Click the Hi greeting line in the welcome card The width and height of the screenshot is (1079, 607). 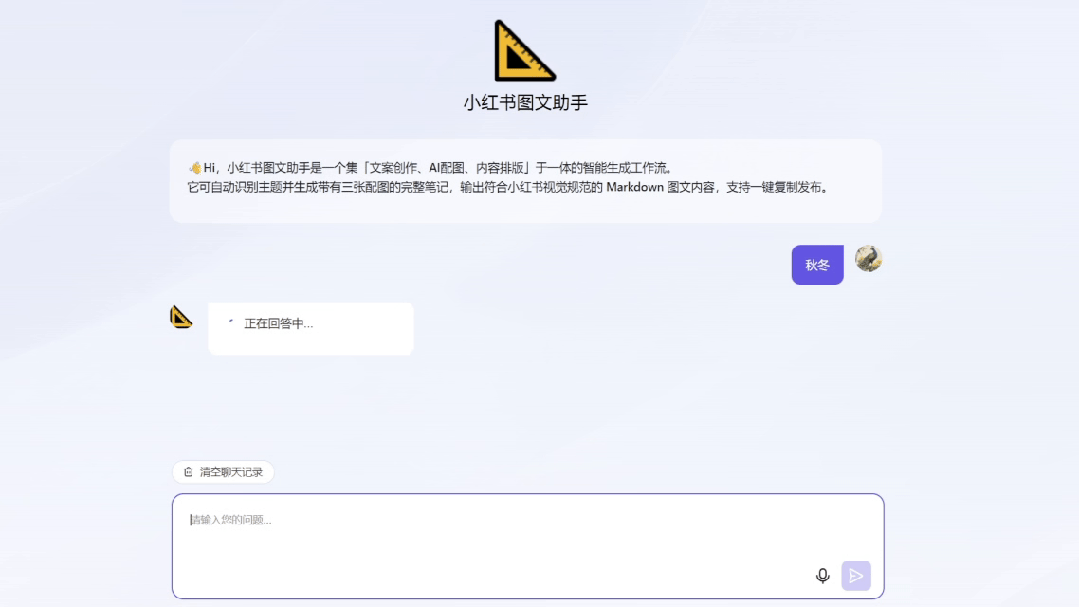[x=210, y=166]
